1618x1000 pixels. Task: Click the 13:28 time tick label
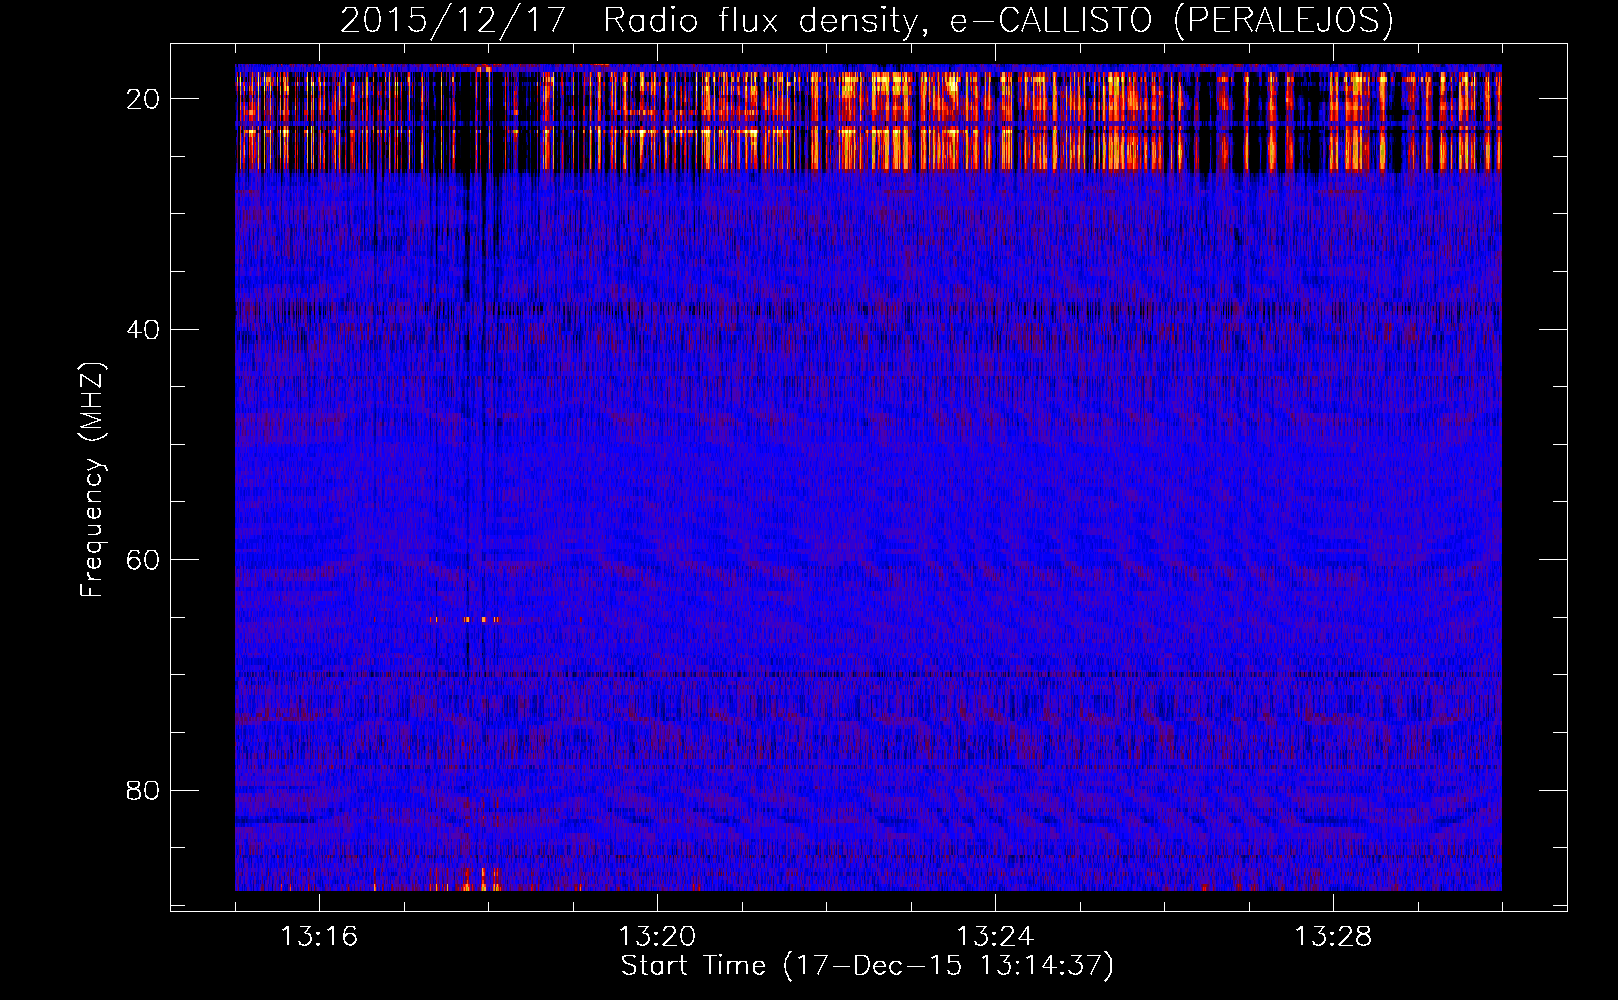click(1333, 937)
